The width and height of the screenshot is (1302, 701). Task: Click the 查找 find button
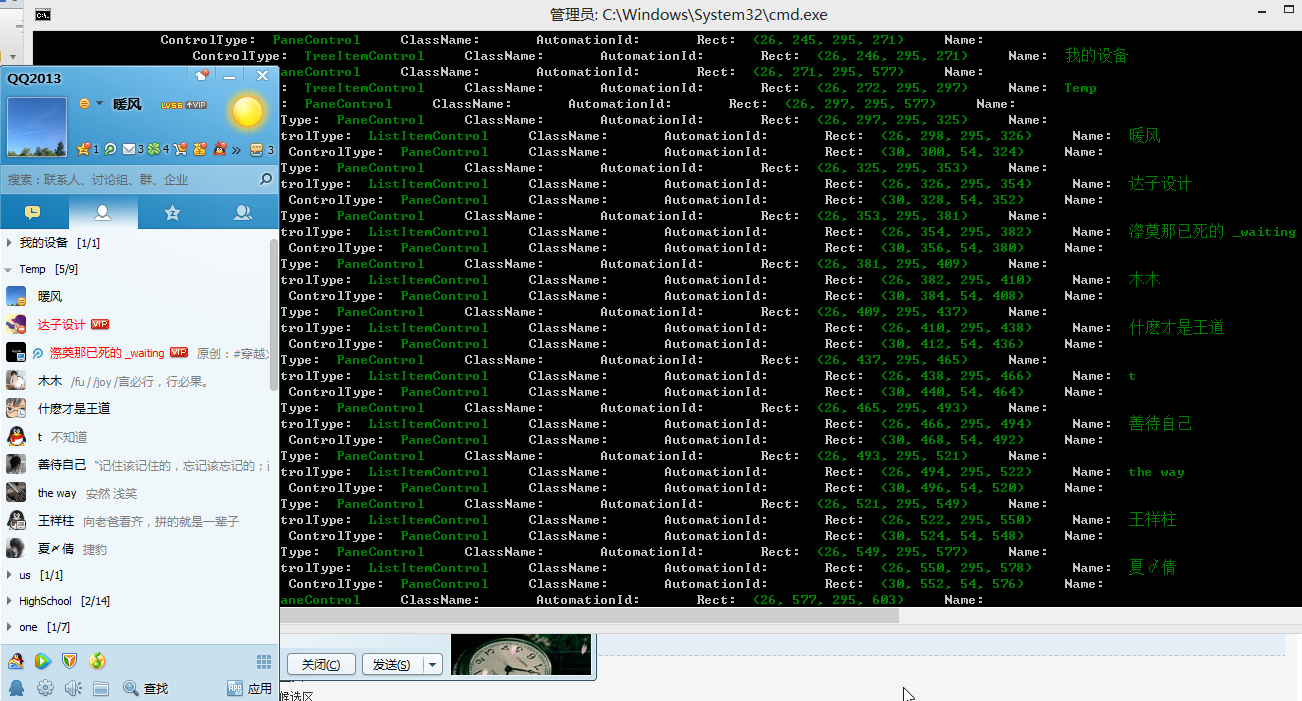click(x=146, y=688)
